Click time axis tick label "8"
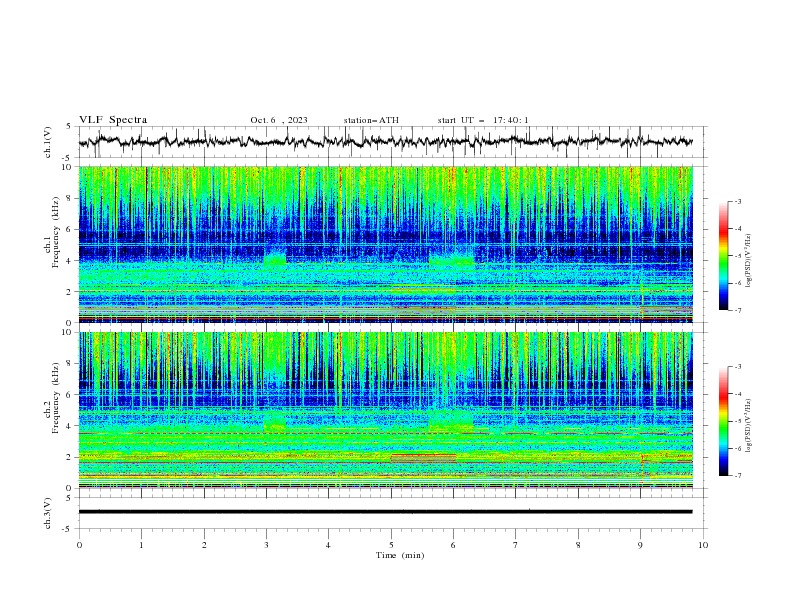The image size is (792, 612). pyautogui.click(x=578, y=545)
